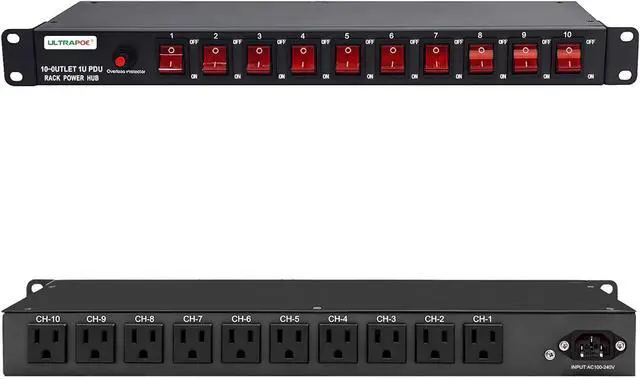This screenshot has width=640, height=379.
Task: Push the red Overload Protector button
Action: click(120, 61)
